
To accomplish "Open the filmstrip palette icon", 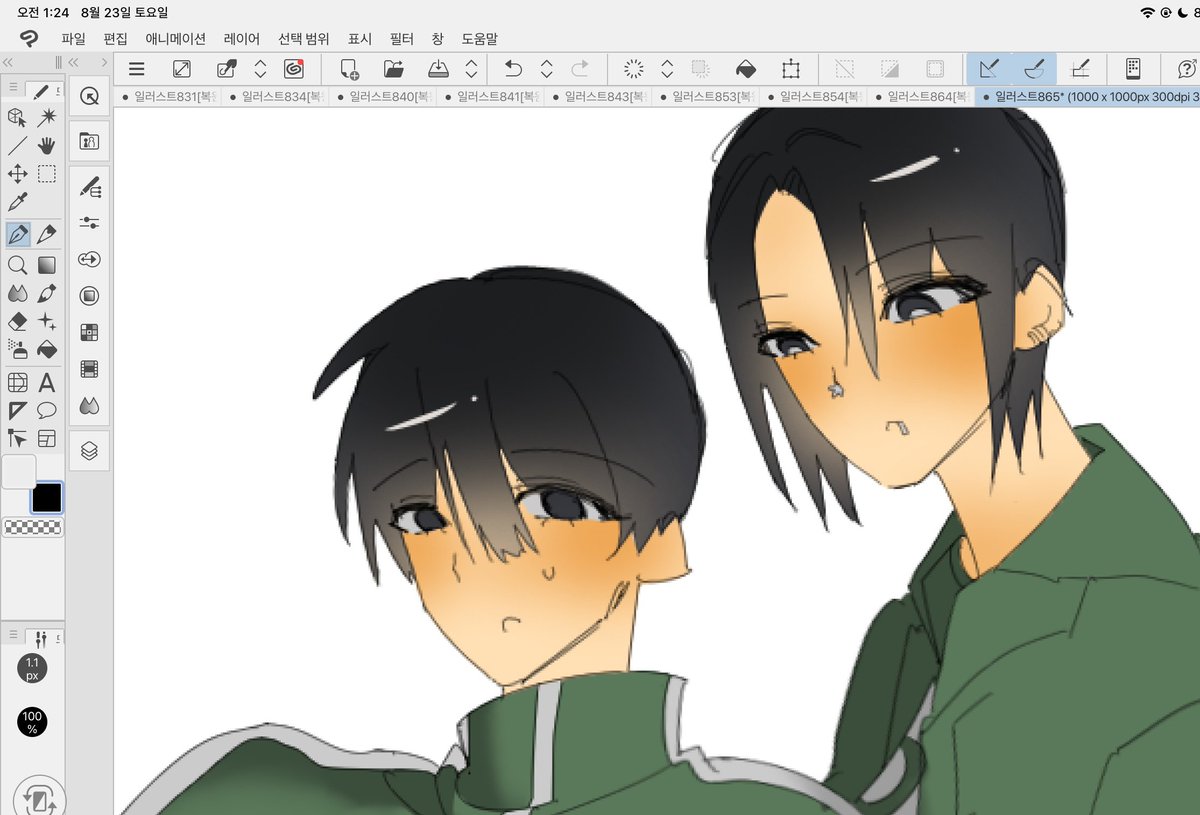I will (89, 369).
